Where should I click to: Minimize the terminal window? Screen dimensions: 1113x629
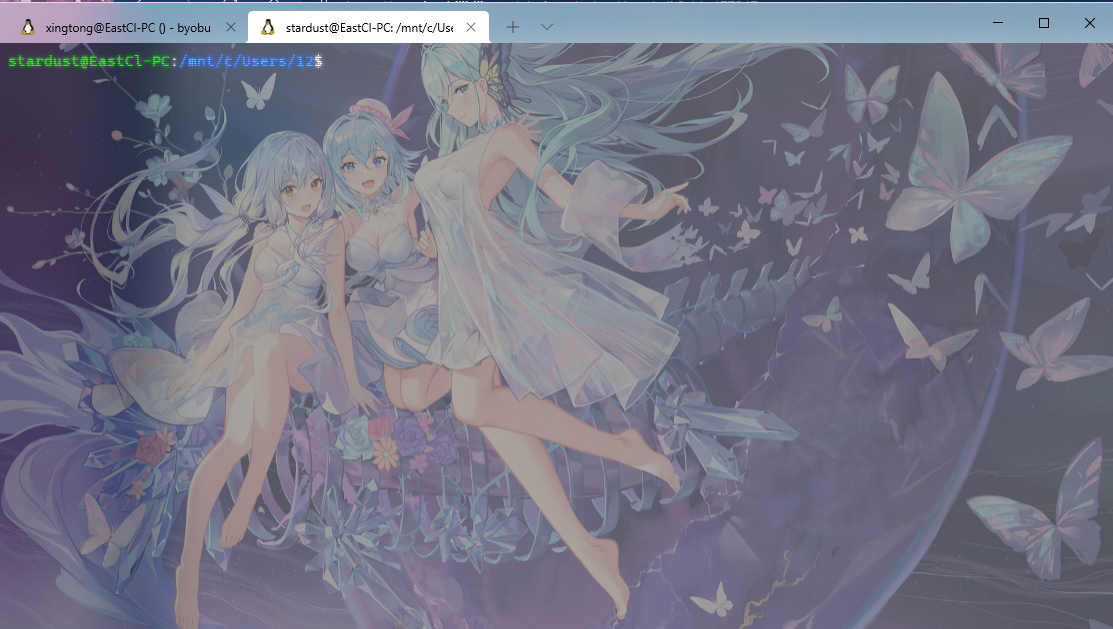pyautogui.click(x=997, y=23)
